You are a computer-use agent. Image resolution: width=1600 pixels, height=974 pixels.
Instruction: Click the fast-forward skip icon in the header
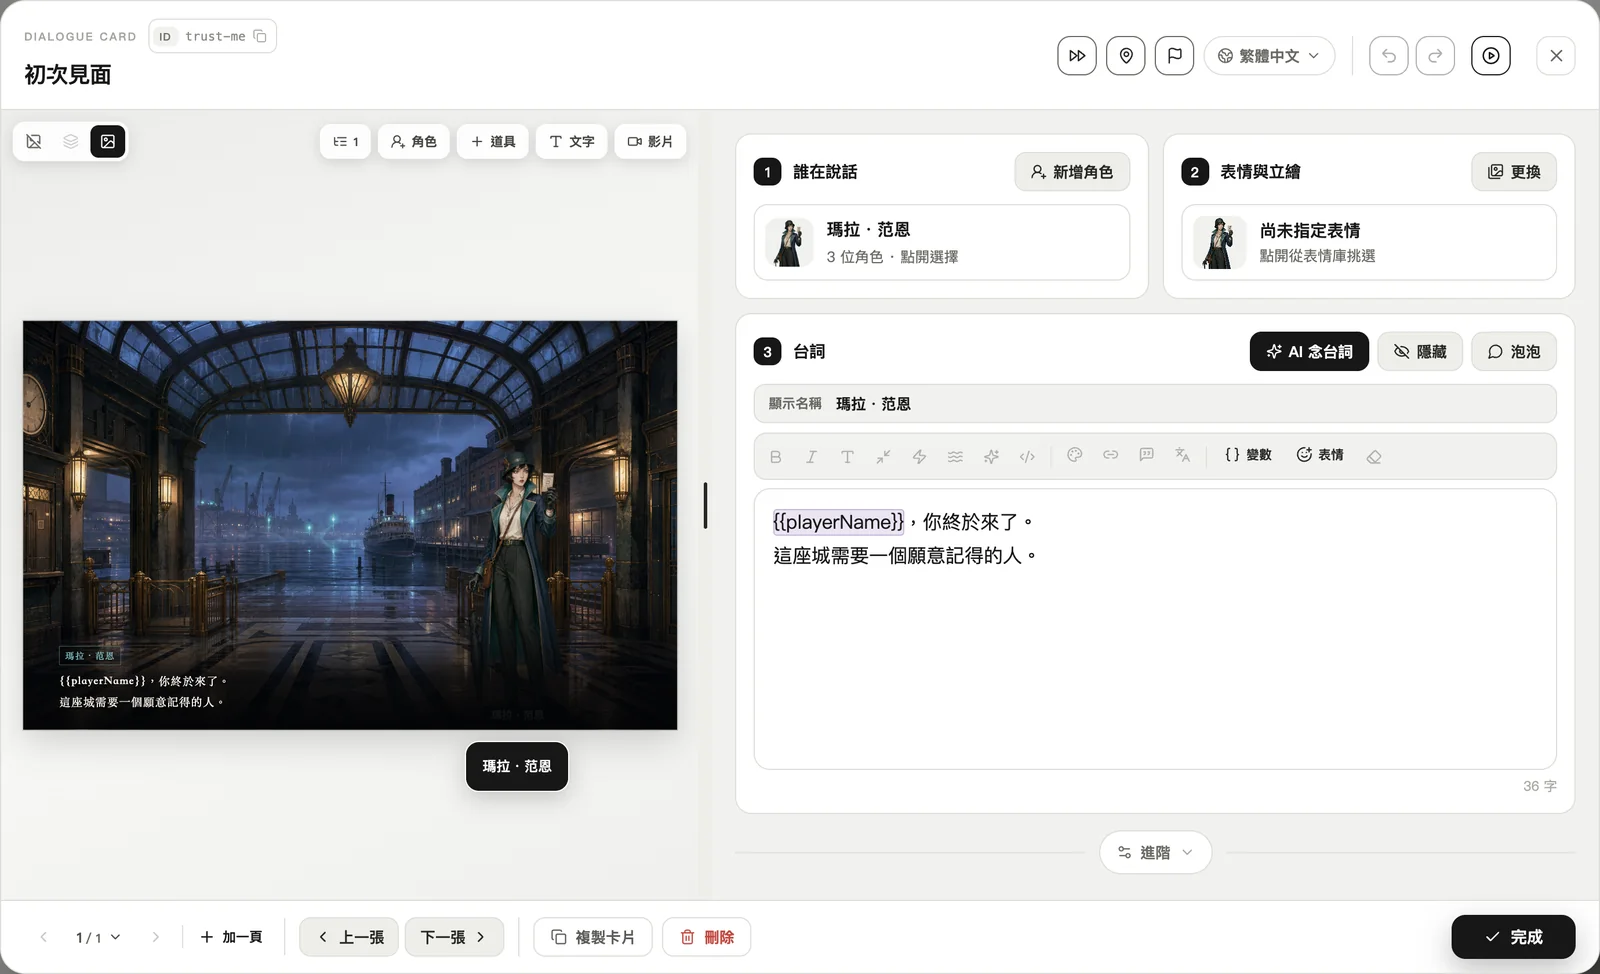tap(1077, 56)
